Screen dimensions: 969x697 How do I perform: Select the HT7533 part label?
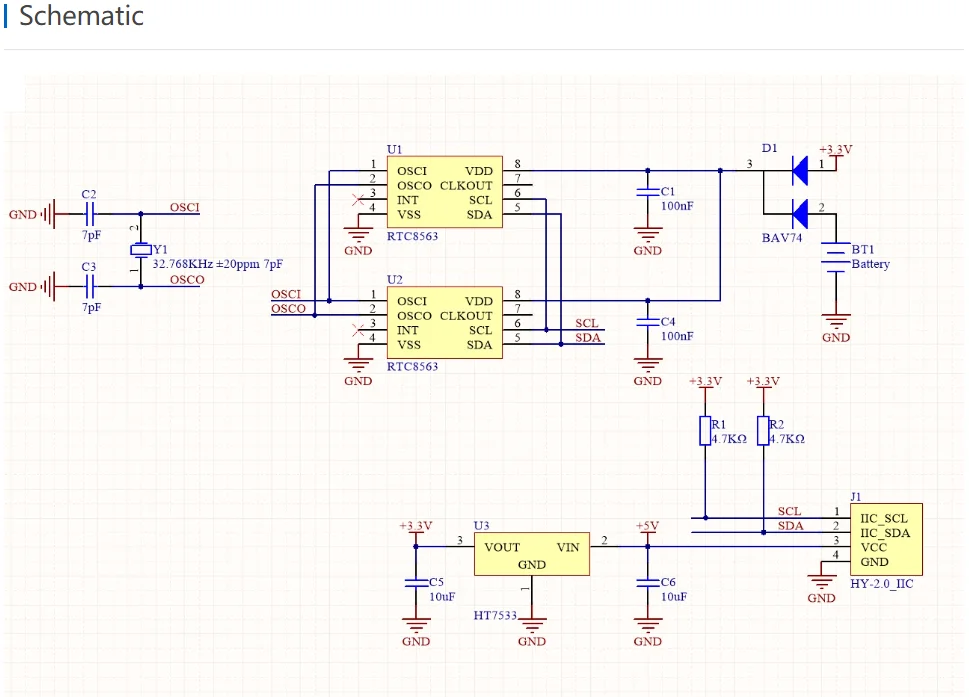click(x=495, y=615)
